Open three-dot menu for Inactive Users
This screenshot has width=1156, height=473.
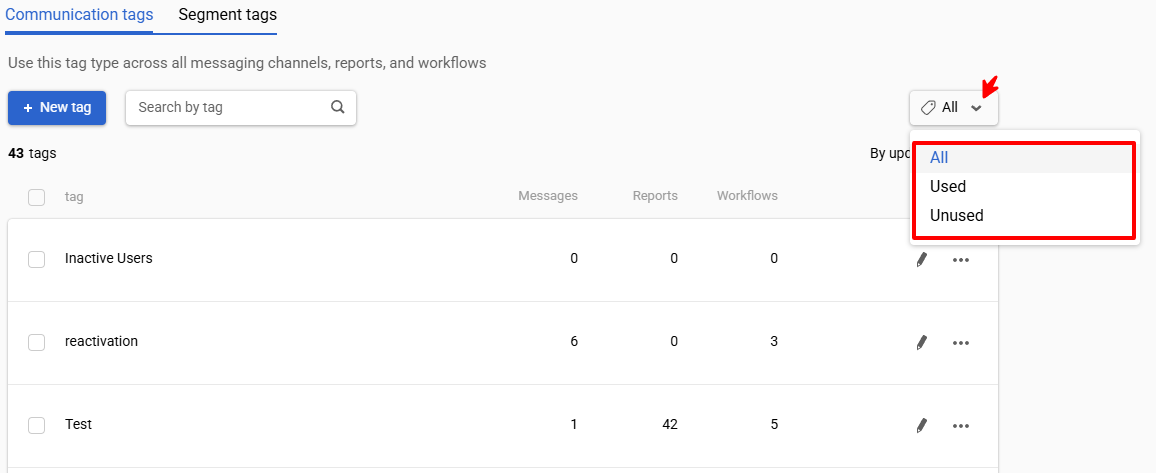(x=961, y=260)
